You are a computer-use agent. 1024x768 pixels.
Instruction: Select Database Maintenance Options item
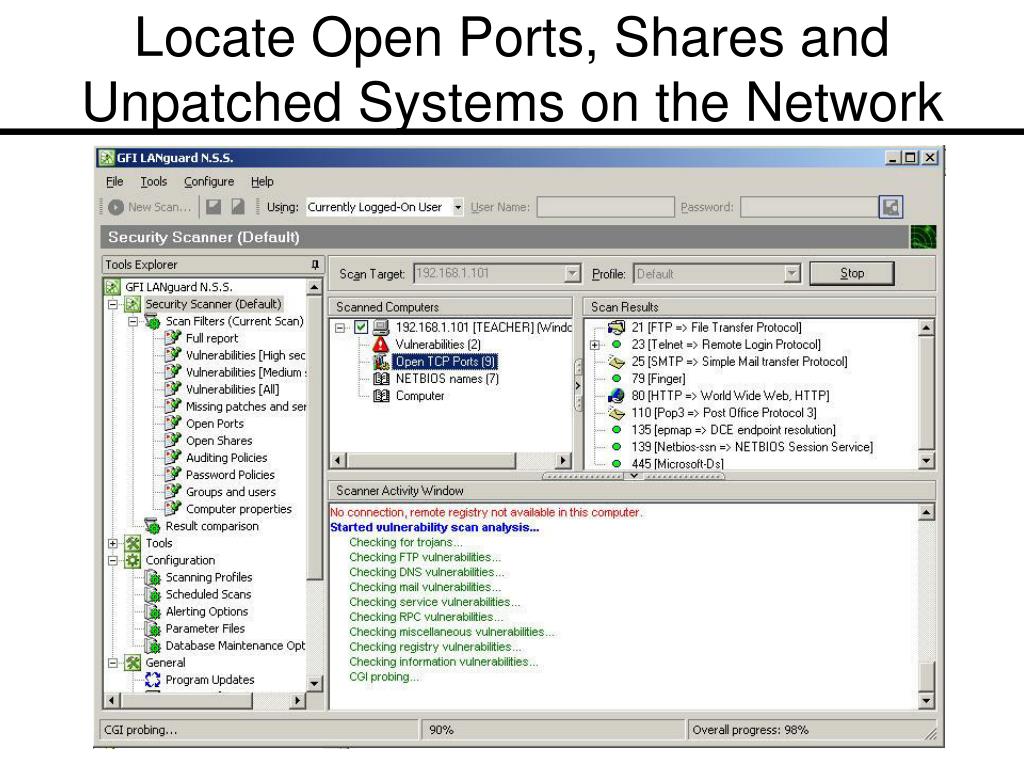tap(235, 645)
